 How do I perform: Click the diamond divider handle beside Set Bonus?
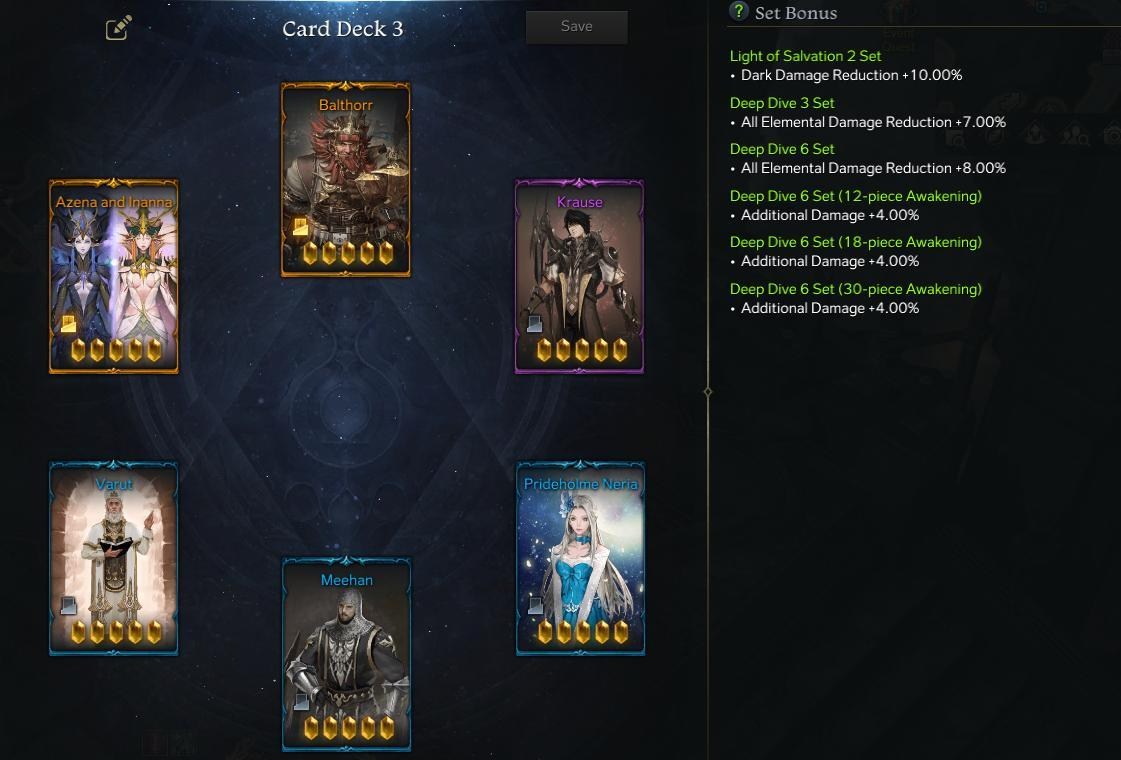pos(708,392)
